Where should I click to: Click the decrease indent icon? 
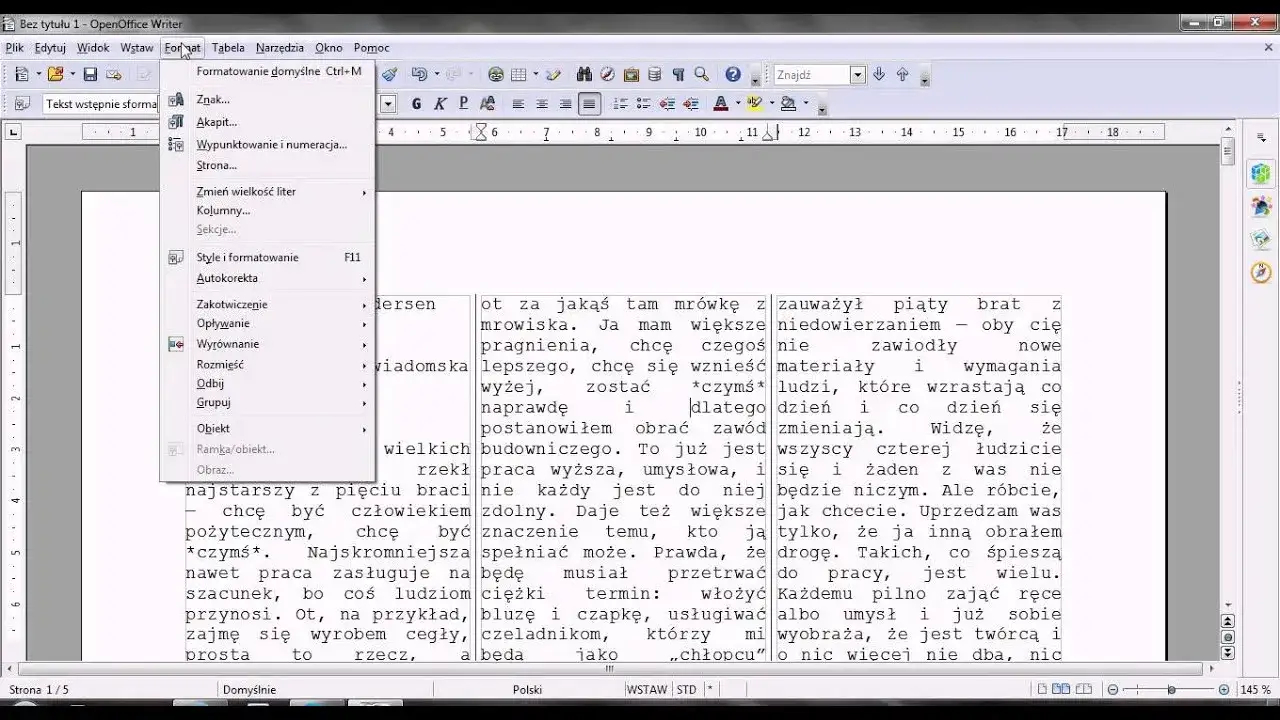(x=667, y=103)
